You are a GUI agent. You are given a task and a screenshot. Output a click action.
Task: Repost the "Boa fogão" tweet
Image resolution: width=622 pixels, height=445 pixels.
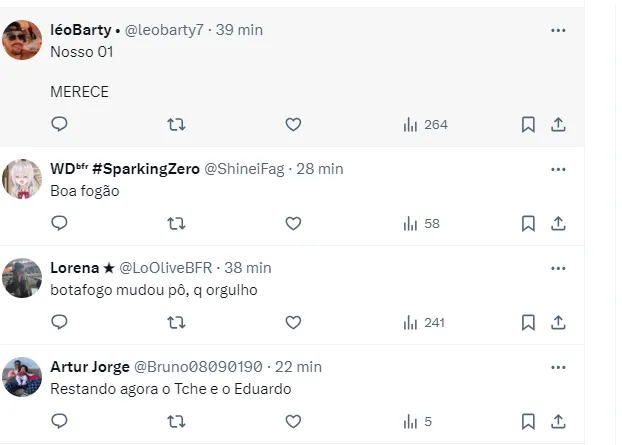[176, 223]
